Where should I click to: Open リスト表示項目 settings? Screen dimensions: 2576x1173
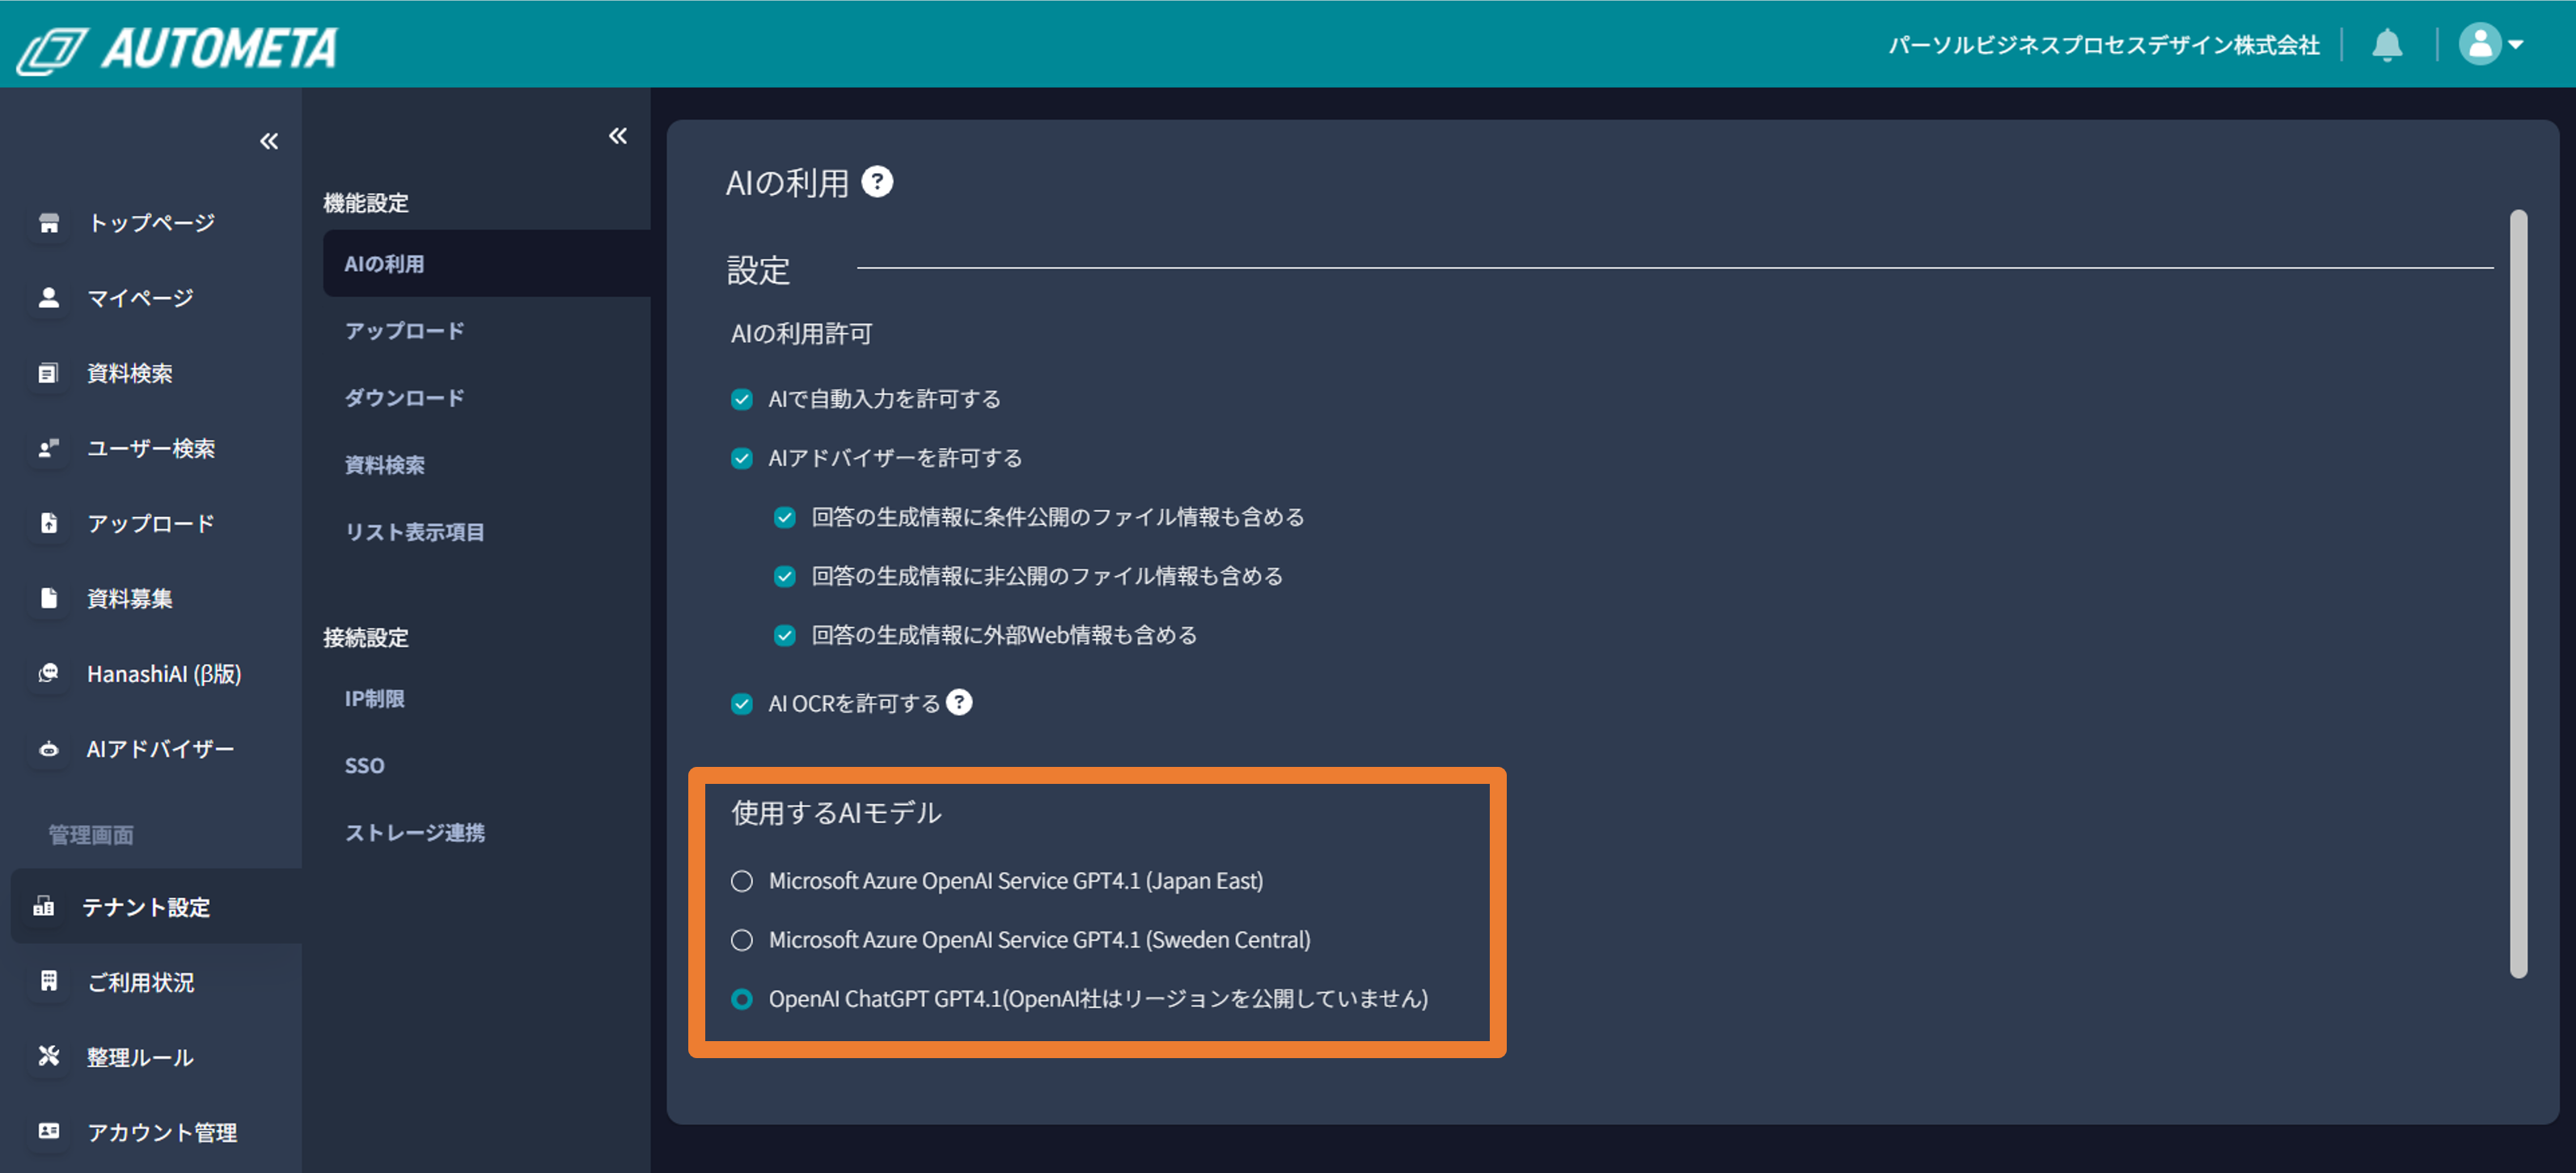click(x=415, y=532)
